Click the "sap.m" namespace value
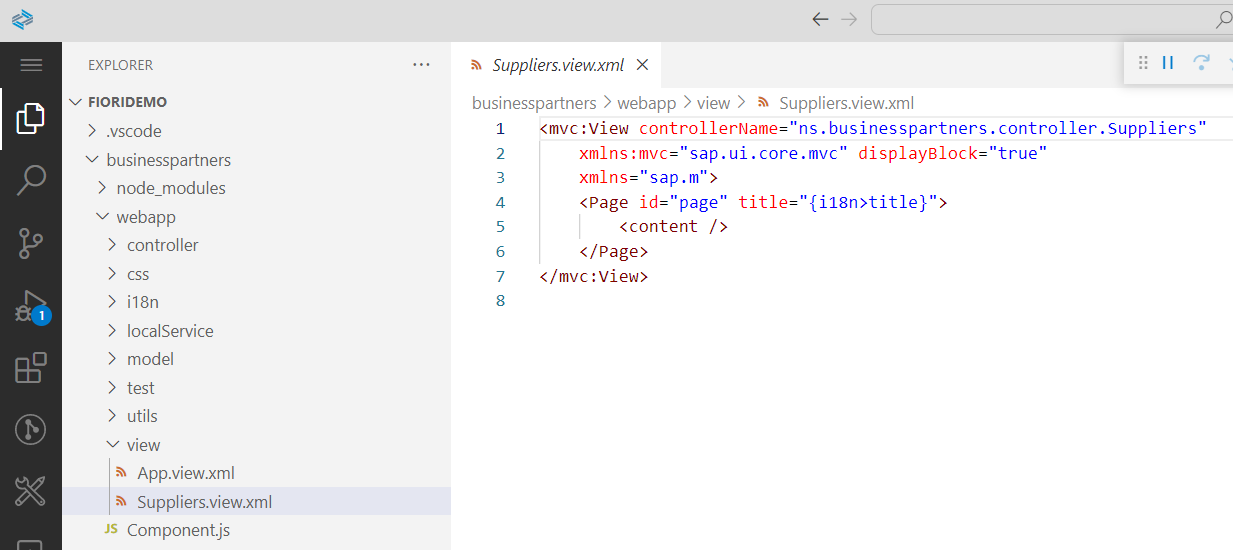The height and width of the screenshot is (550, 1233). (x=673, y=178)
